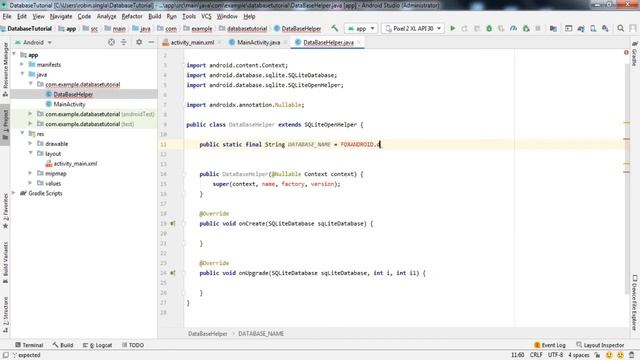
Task: Open the Event Log
Action: [x=549, y=345]
